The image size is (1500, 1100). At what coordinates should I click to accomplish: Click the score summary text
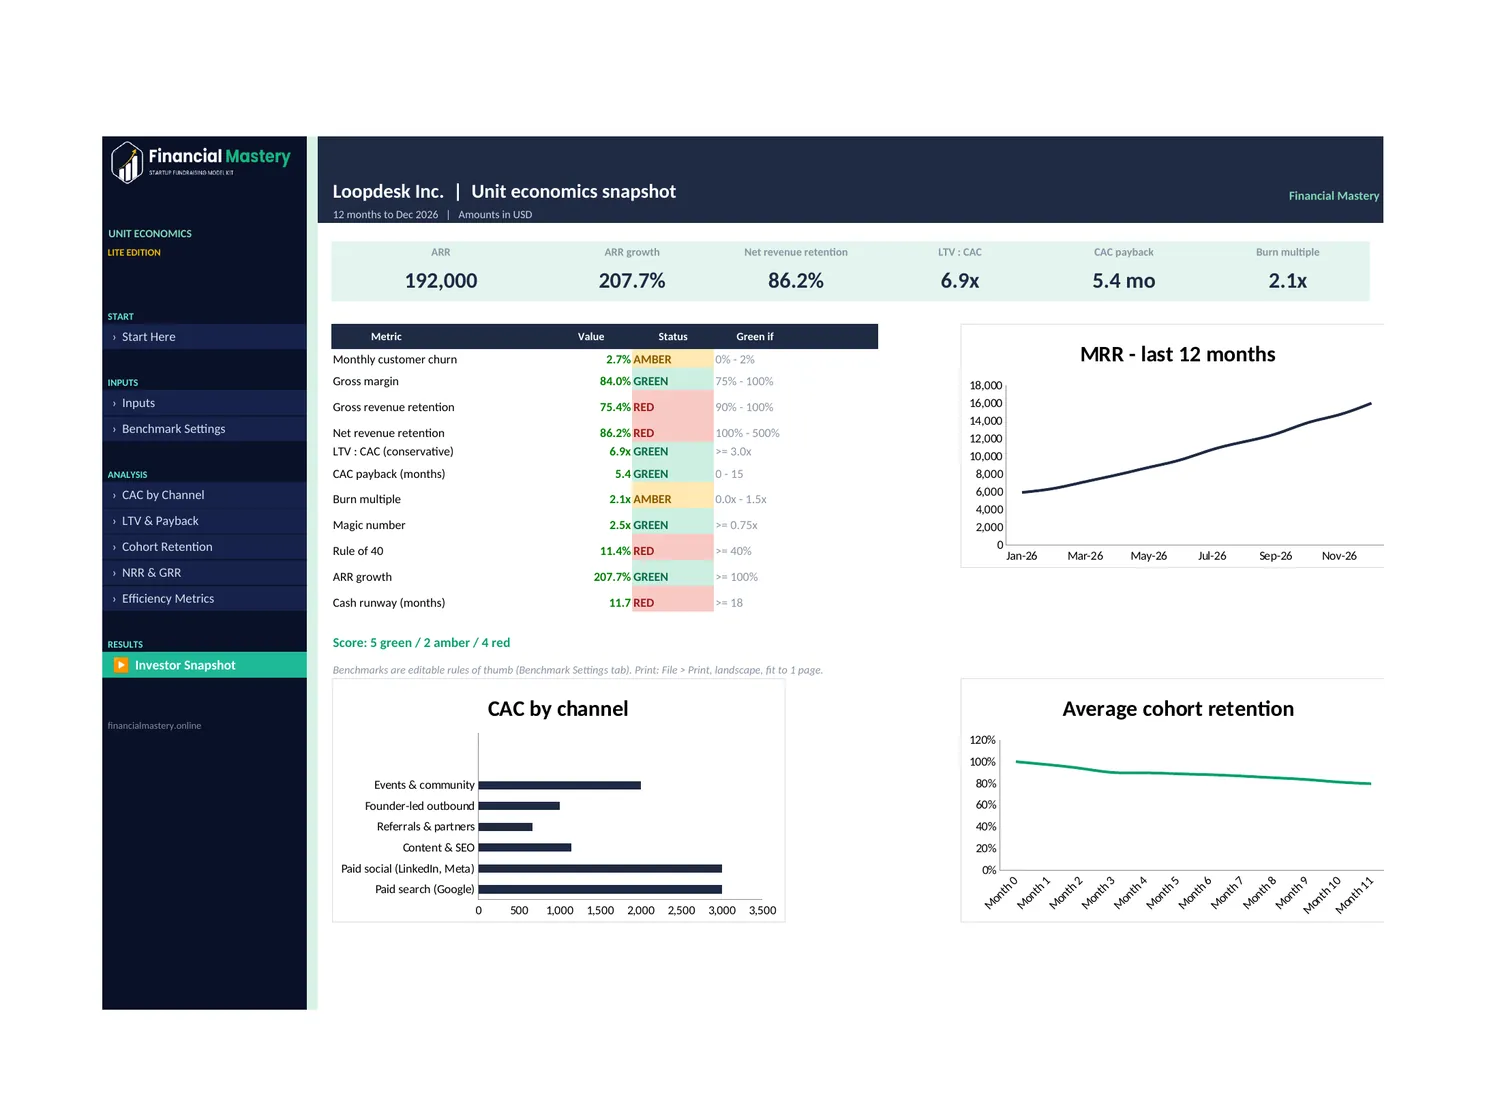[421, 643]
